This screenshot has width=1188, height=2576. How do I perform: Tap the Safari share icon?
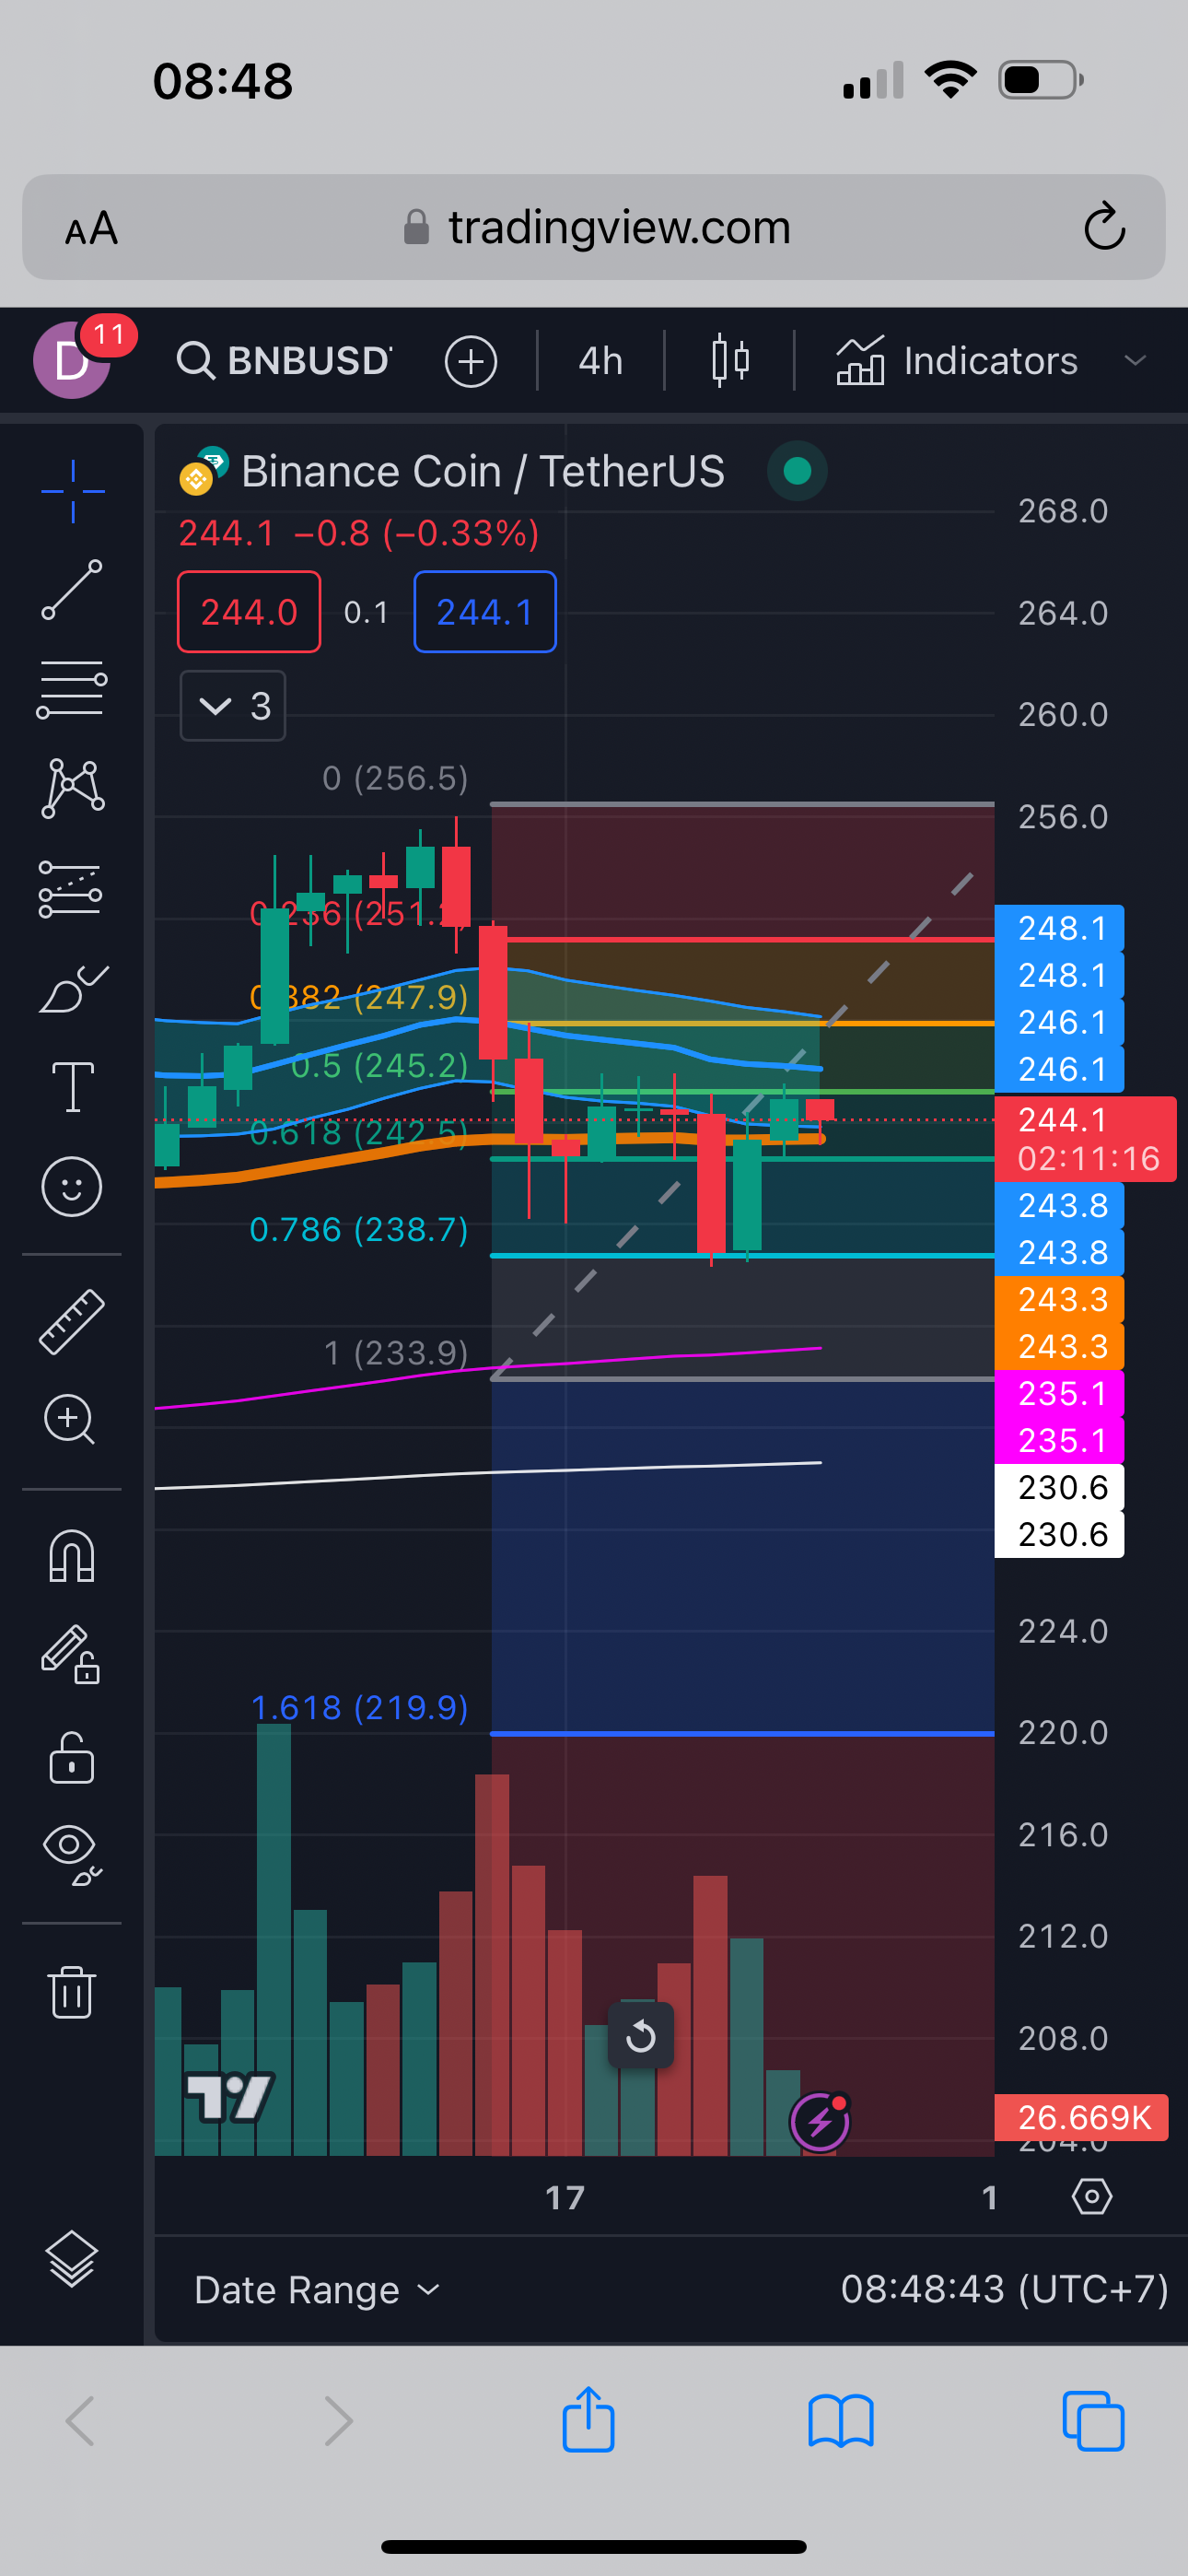point(588,2419)
